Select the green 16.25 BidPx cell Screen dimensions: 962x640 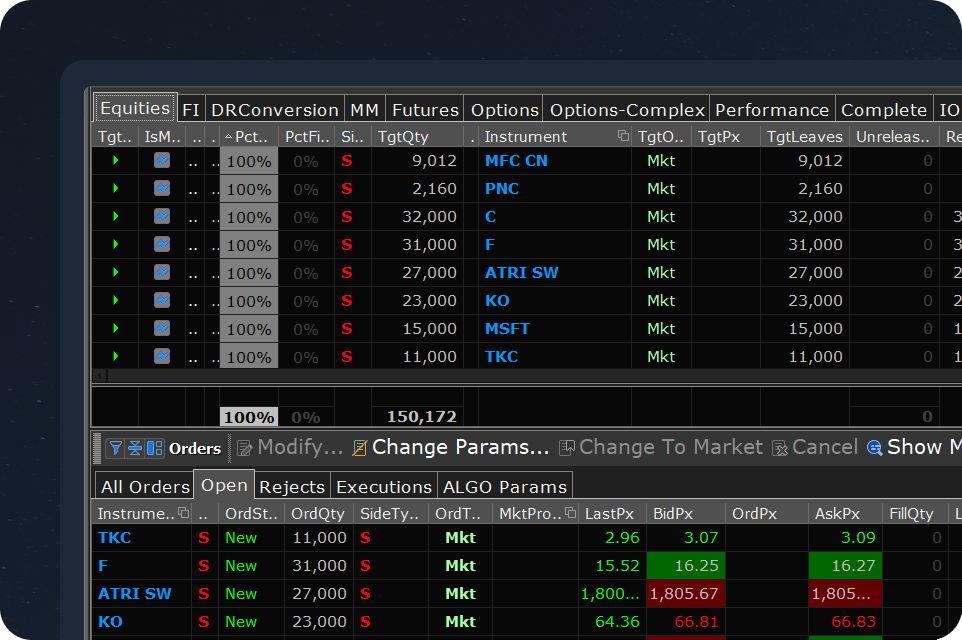click(x=686, y=565)
